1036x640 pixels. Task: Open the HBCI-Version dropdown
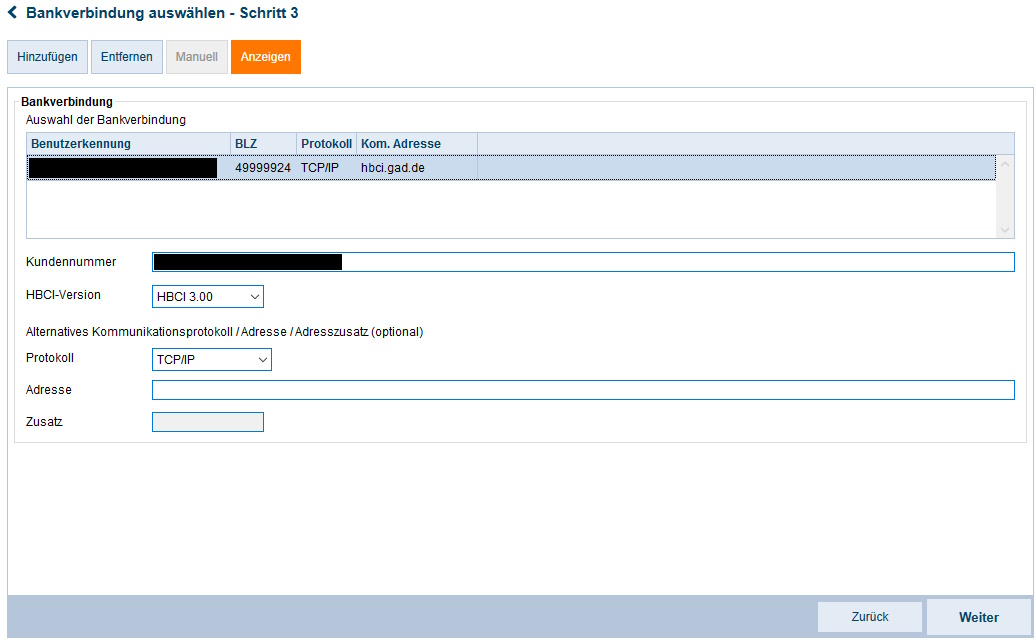[x=208, y=297]
